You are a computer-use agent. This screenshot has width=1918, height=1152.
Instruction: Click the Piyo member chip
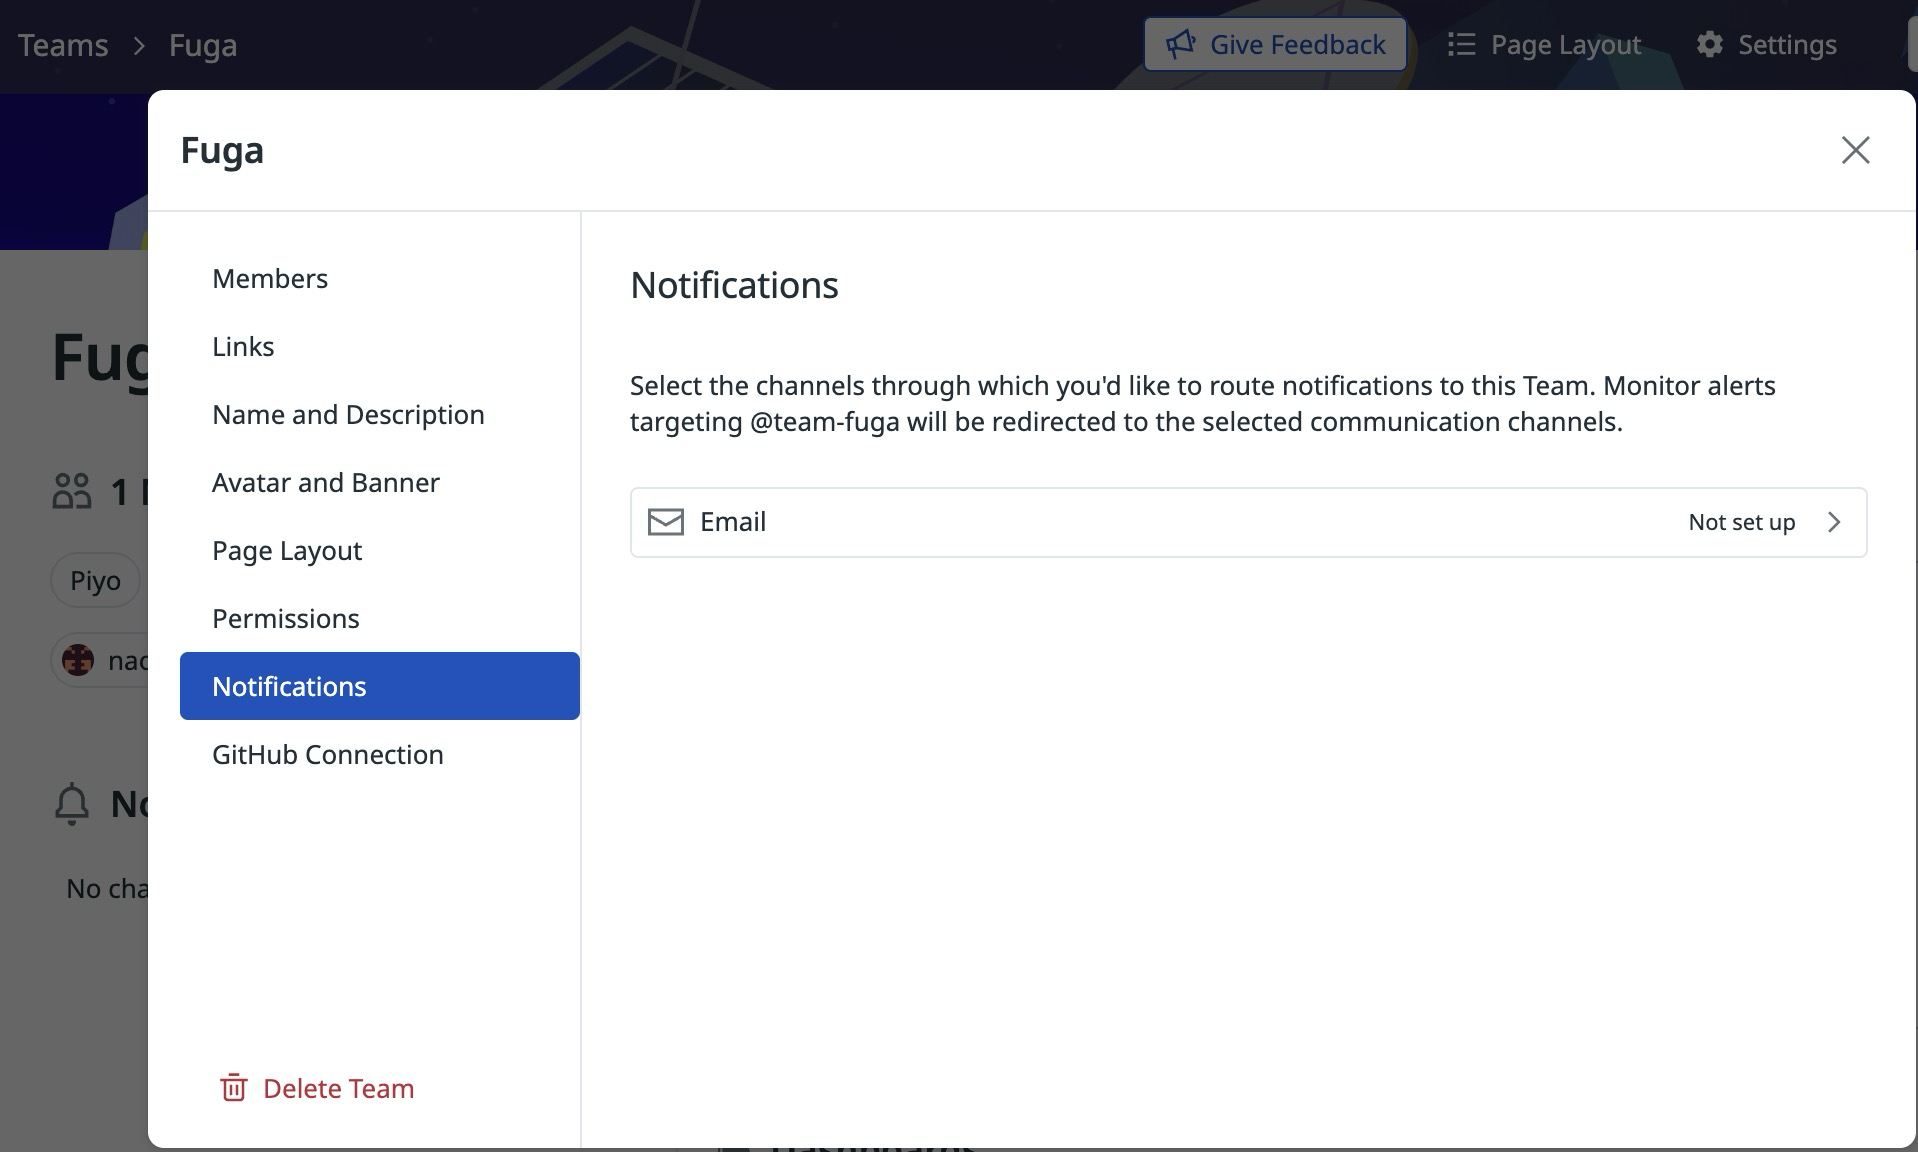95,580
